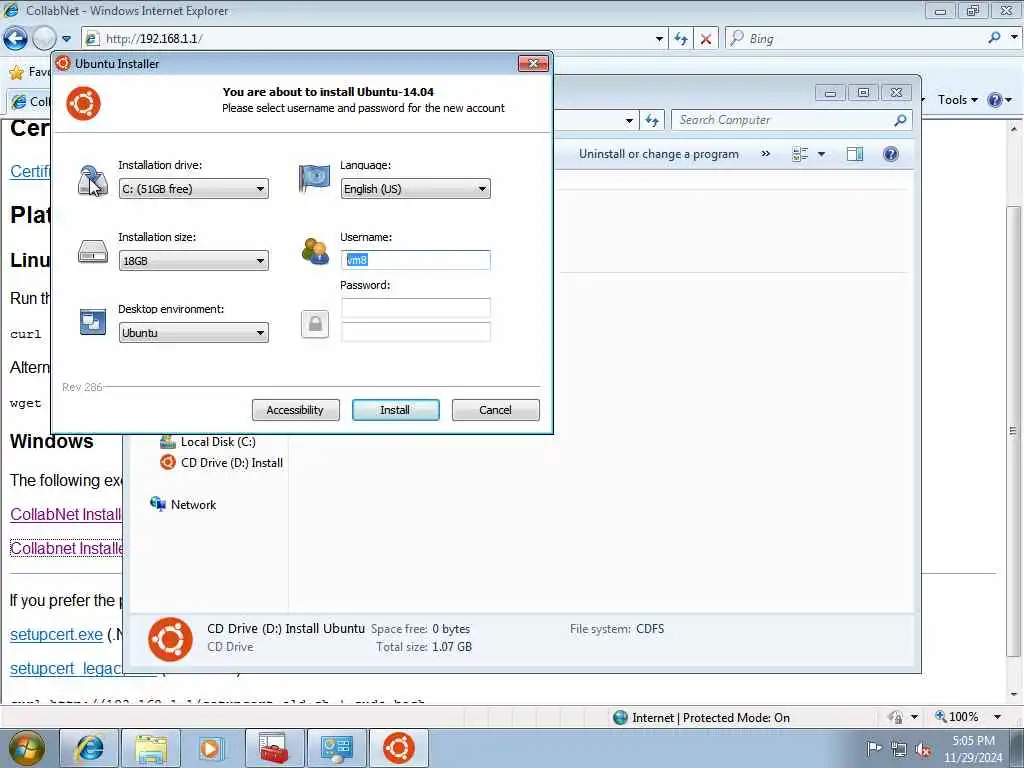Click the Windows Start button
This screenshot has width=1024, height=768.
[26, 748]
